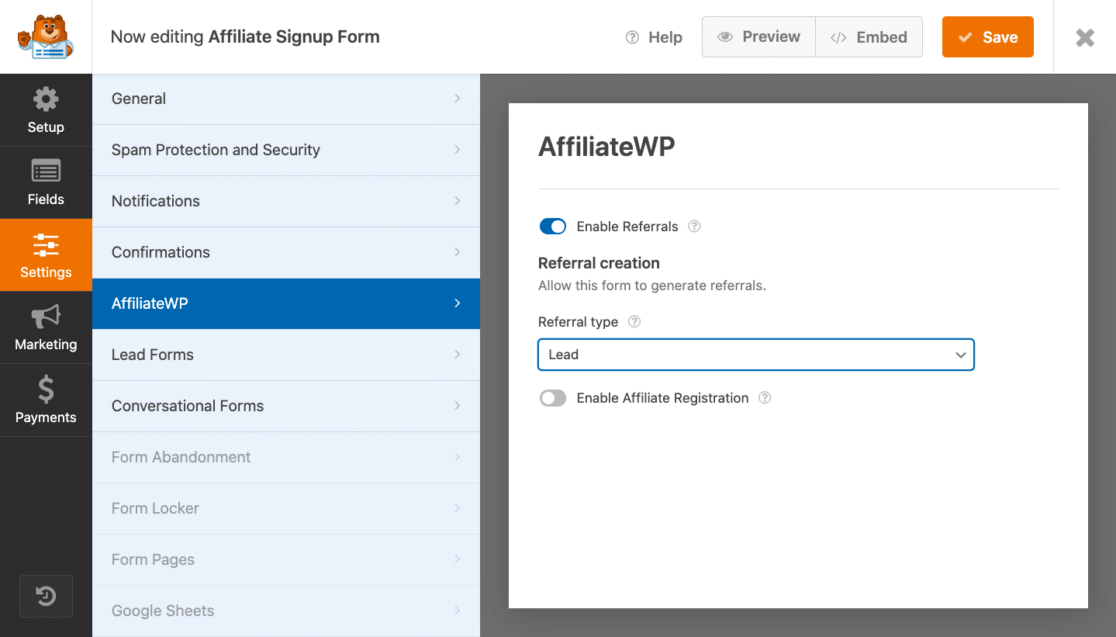Click the Embed button
1116x637 pixels.
(x=869, y=37)
